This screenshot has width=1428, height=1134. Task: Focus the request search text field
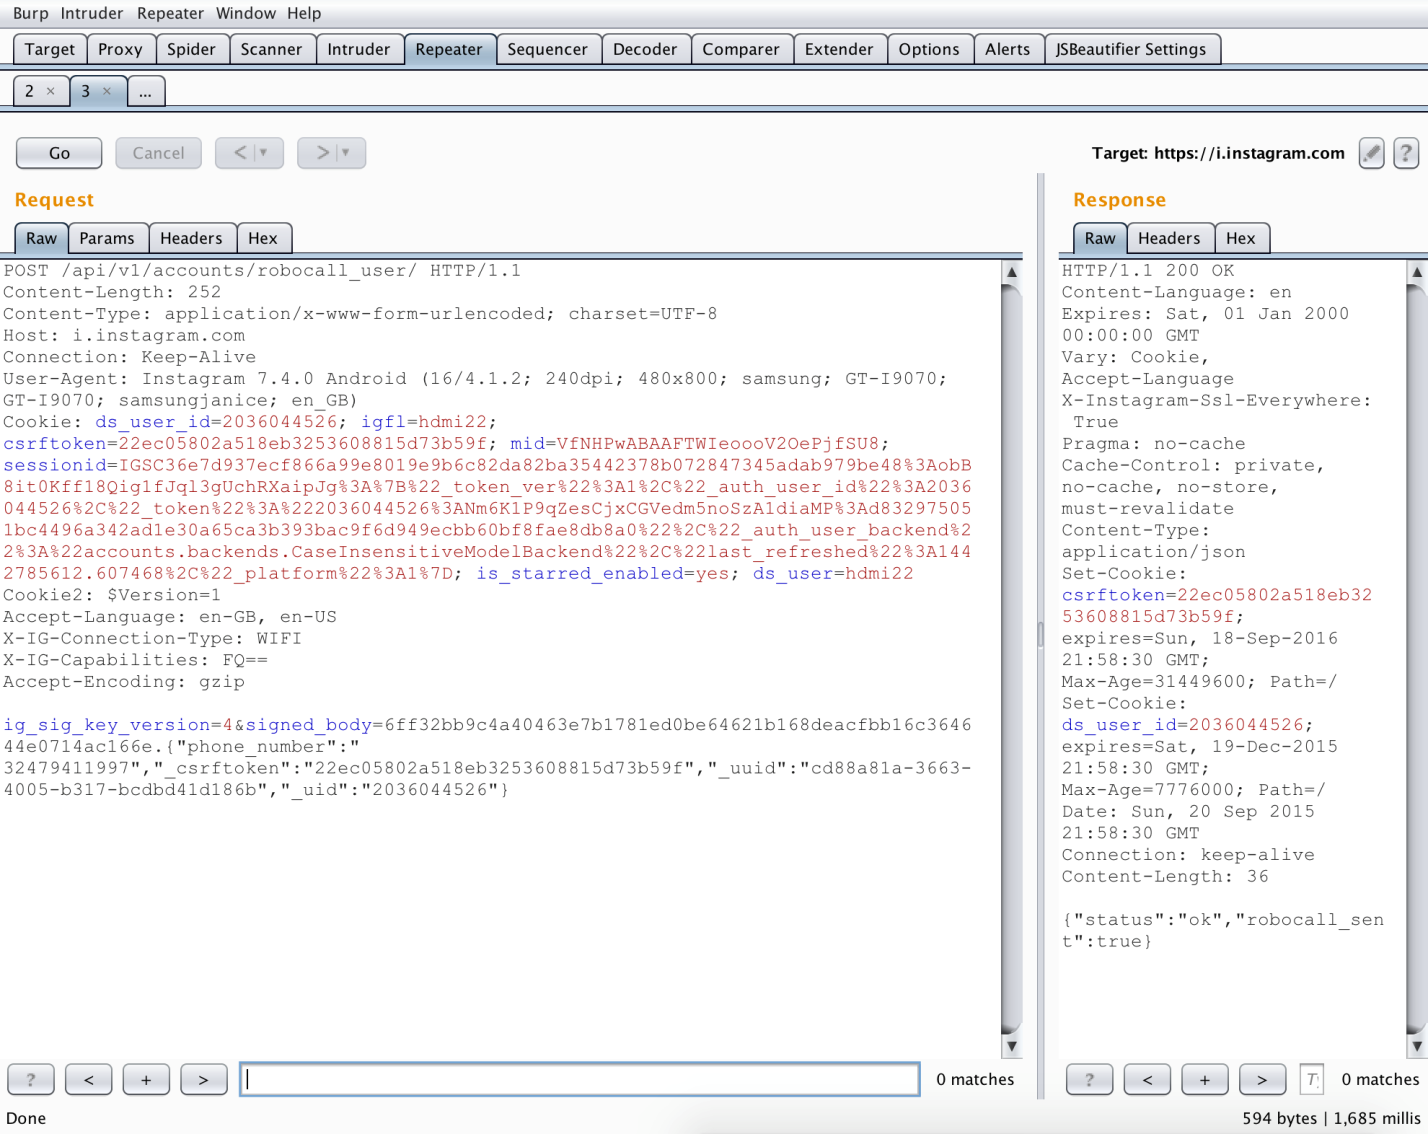tap(579, 1080)
